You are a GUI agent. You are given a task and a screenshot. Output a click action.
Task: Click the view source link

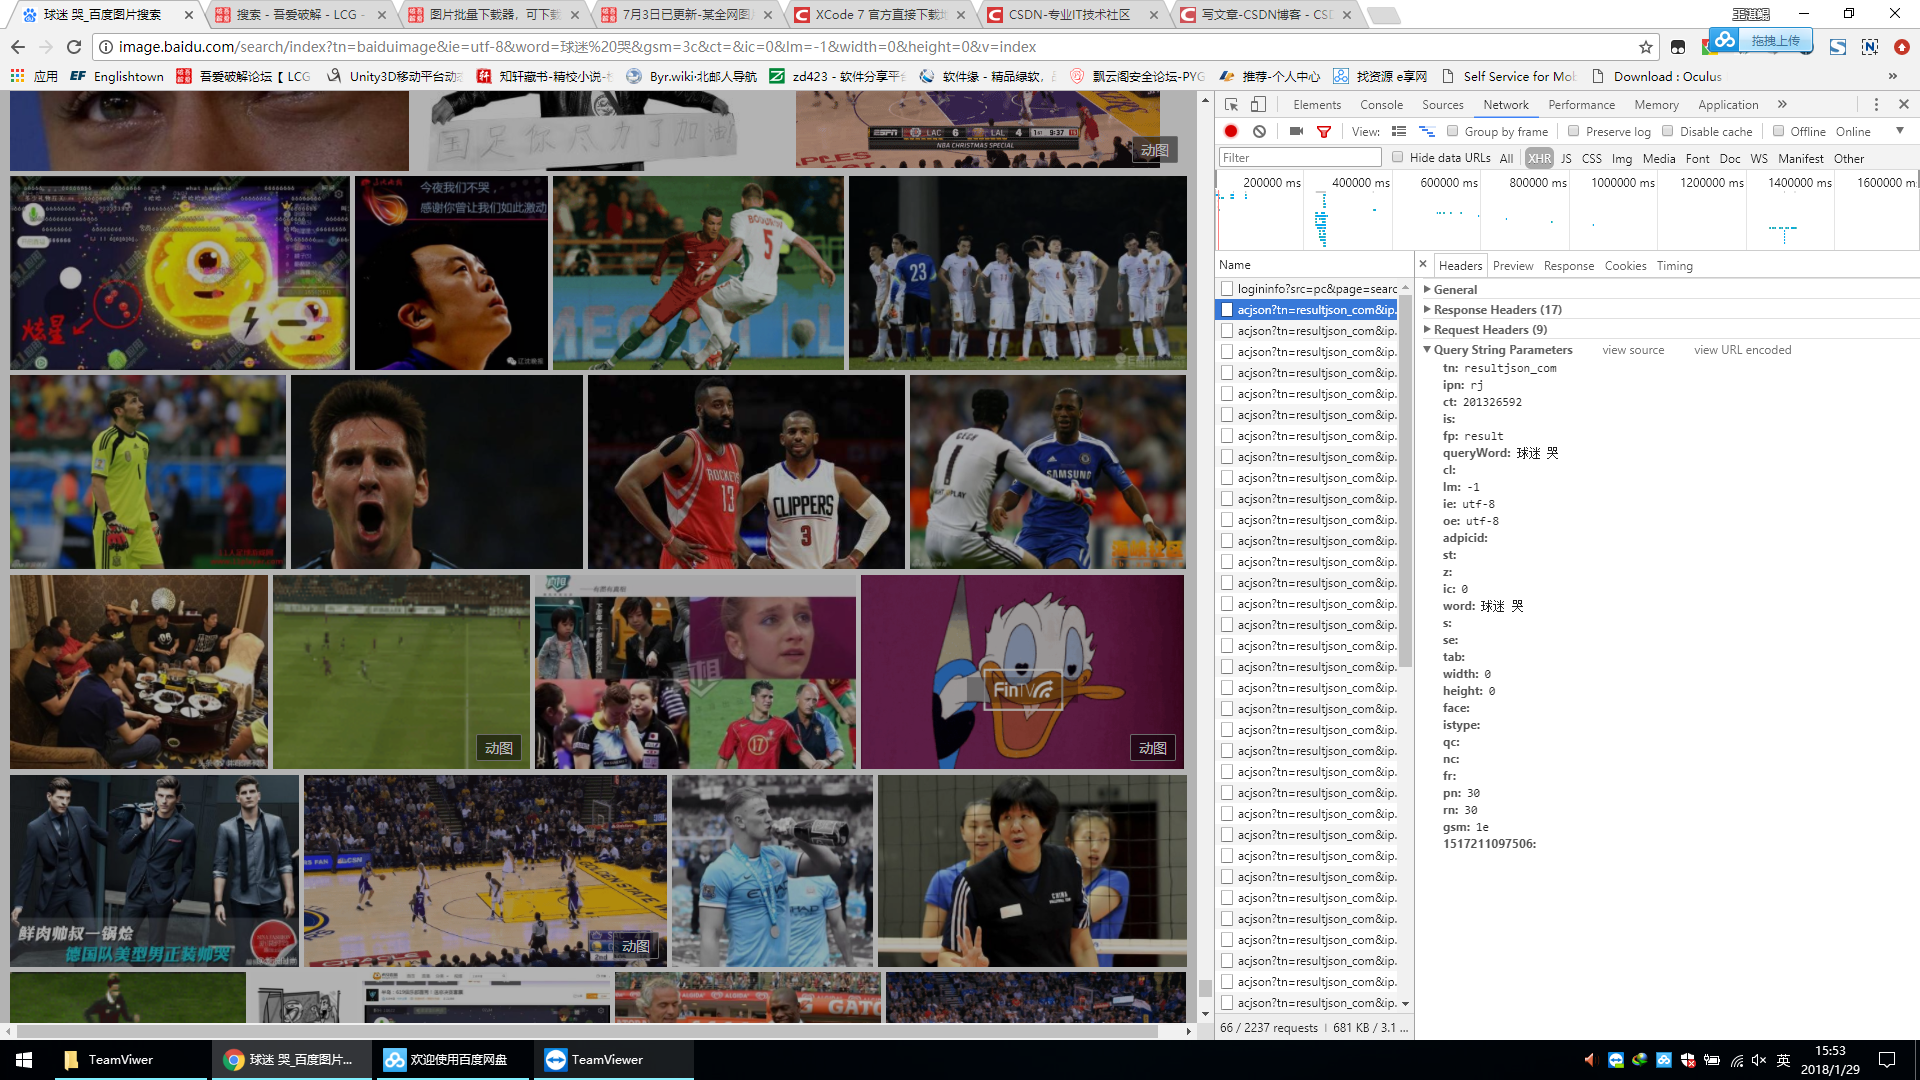tap(1633, 350)
